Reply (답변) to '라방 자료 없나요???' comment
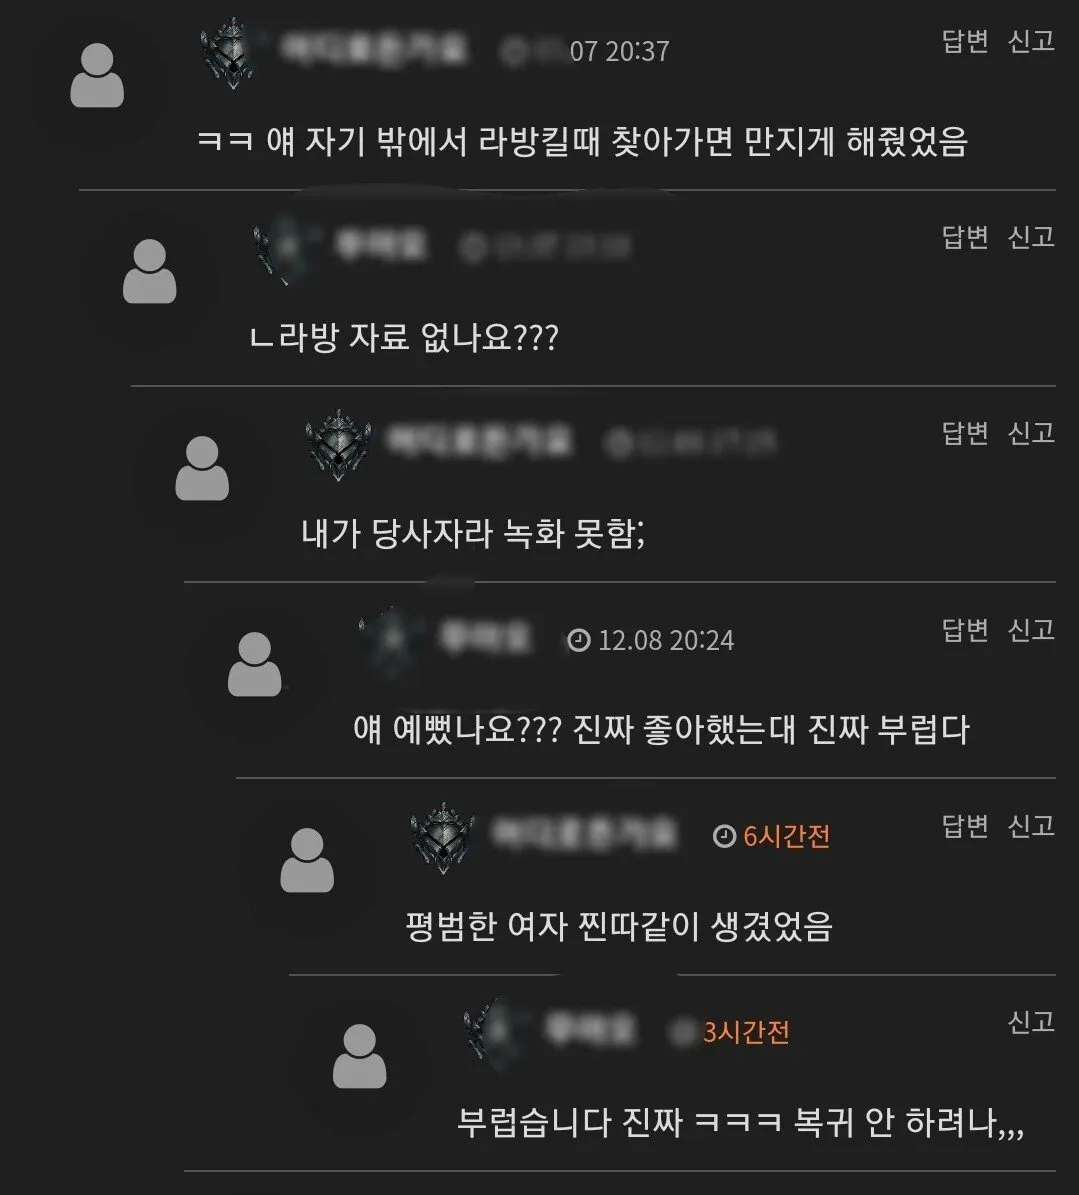 click(965, 237)
